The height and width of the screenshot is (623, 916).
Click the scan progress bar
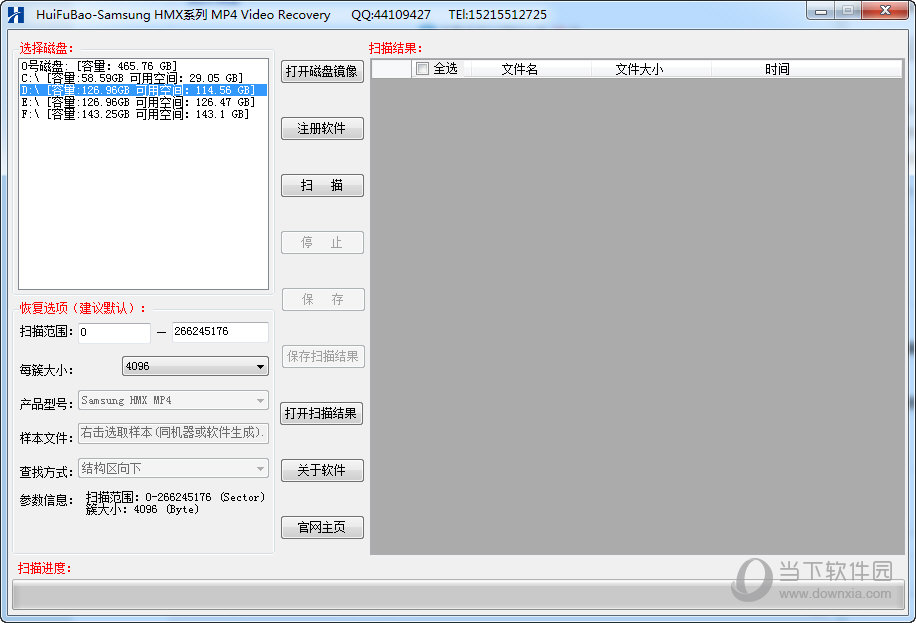coord(458,595)
